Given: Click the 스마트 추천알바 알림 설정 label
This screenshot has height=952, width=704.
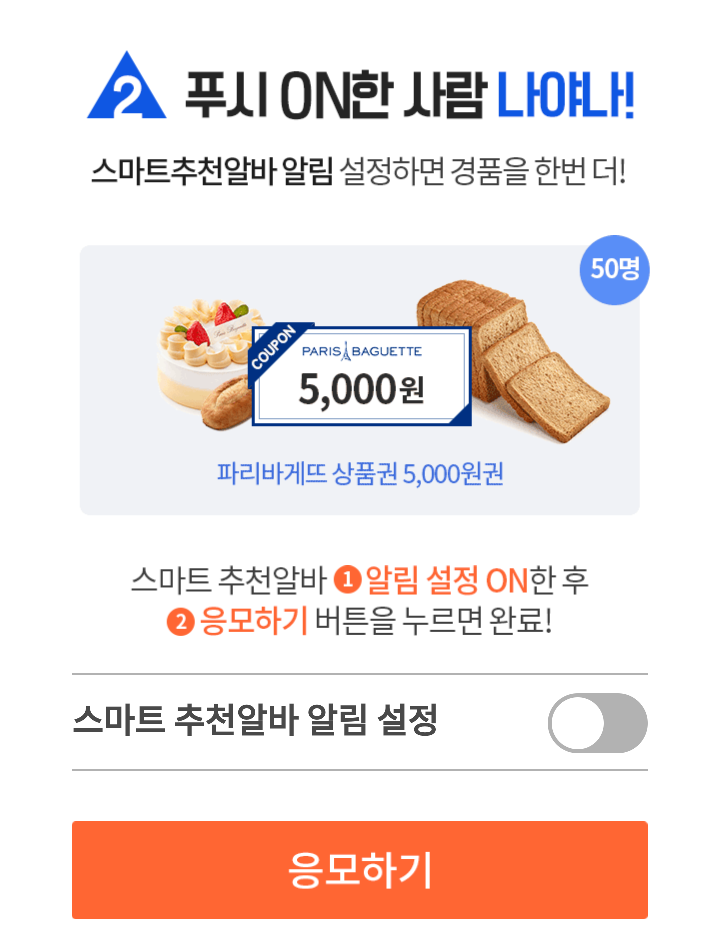Looking at the screenshot, I should pyautogui.click(x=255, y=721).
